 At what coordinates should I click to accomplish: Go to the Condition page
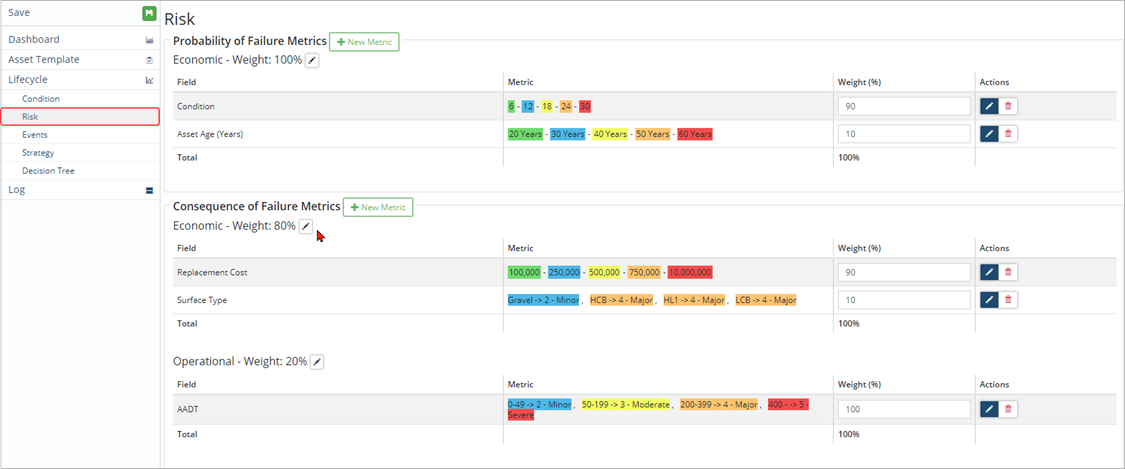pyautogui.click(x=41, y=99)
